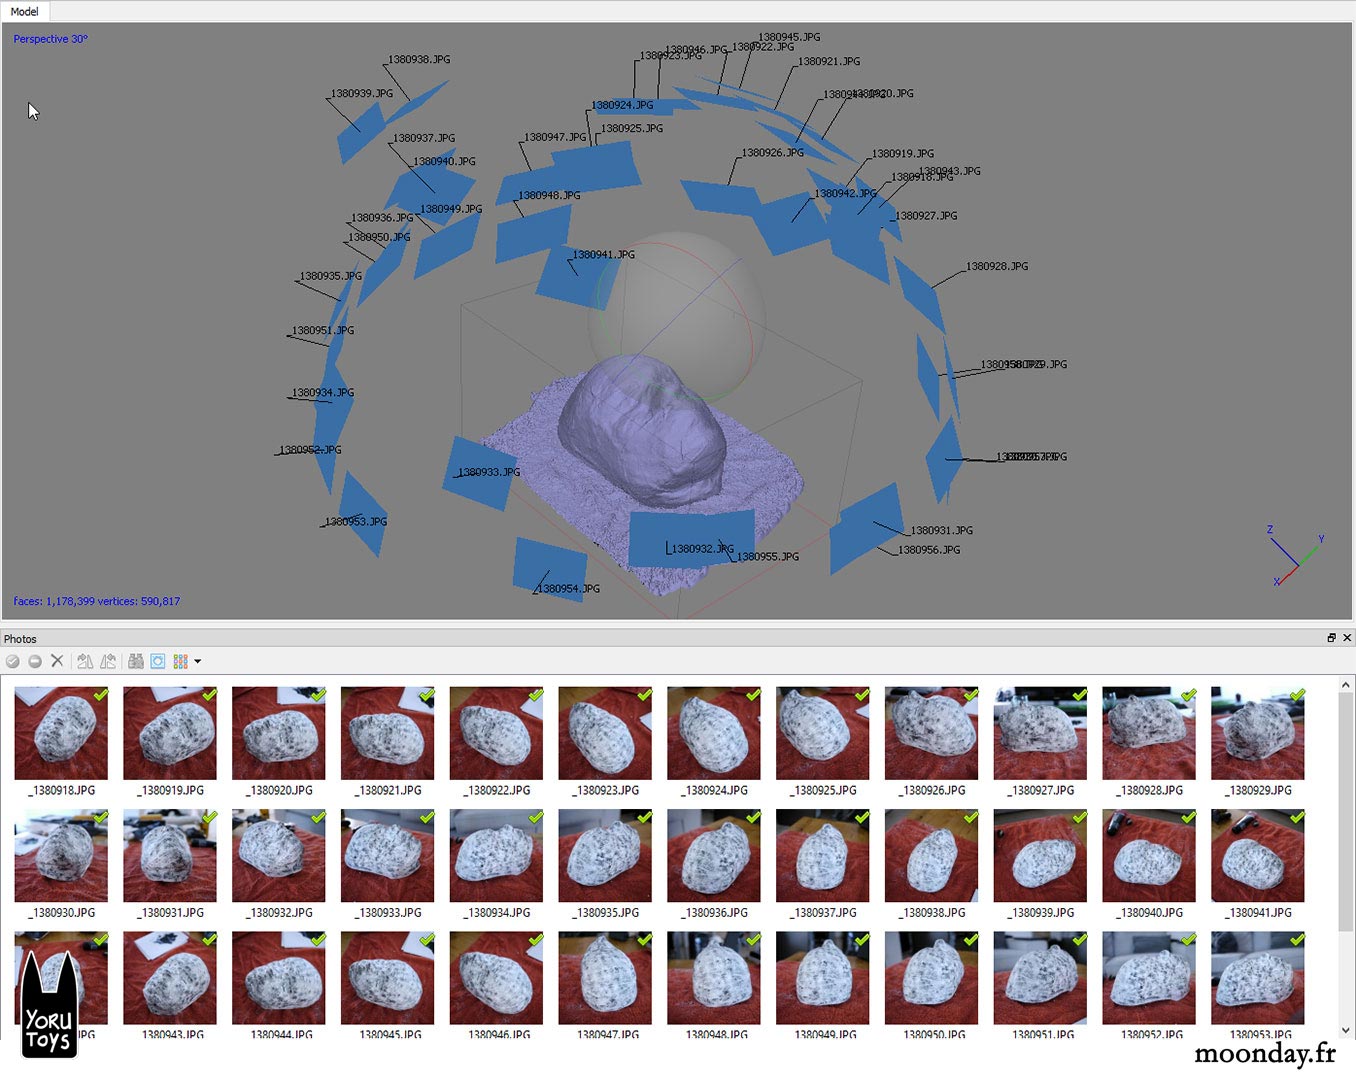Select thumbnail _1380935.JPG
This screenshot has width=1356, height=1080.
coord(605,856)
